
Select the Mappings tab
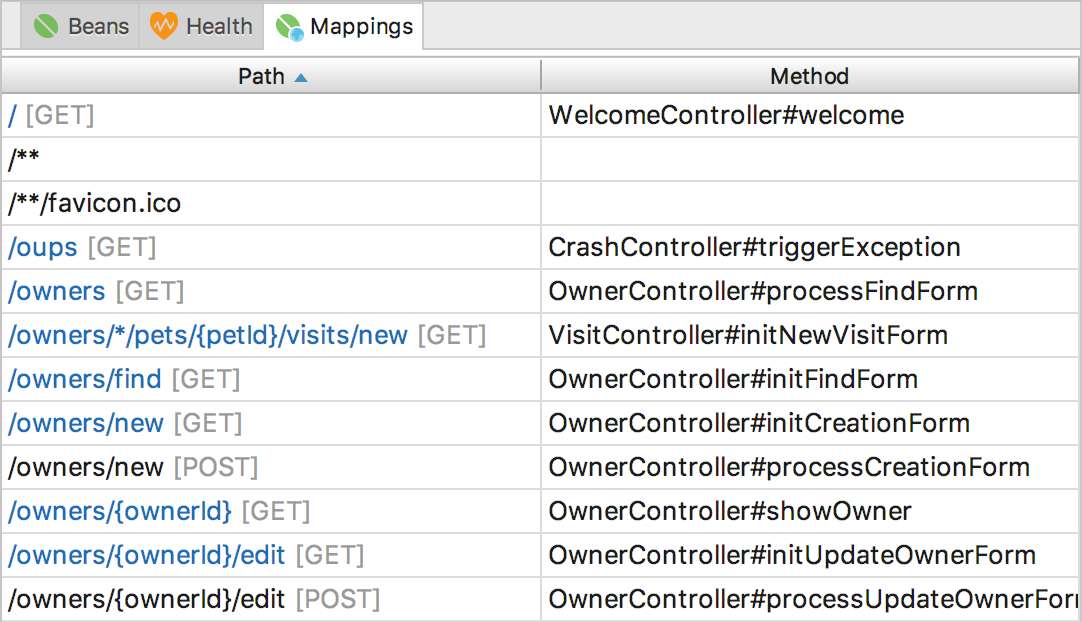[x=361, y=26]
